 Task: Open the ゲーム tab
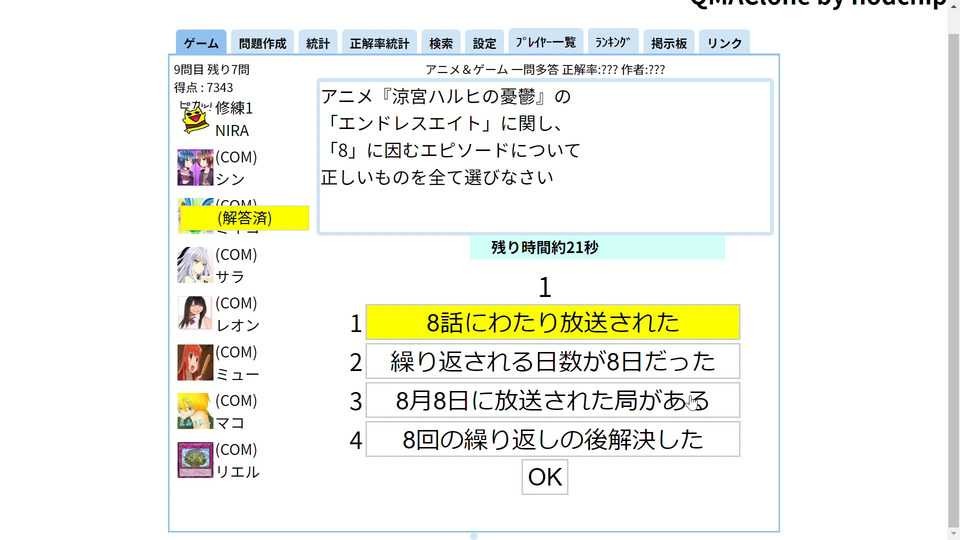click(201, 43)
